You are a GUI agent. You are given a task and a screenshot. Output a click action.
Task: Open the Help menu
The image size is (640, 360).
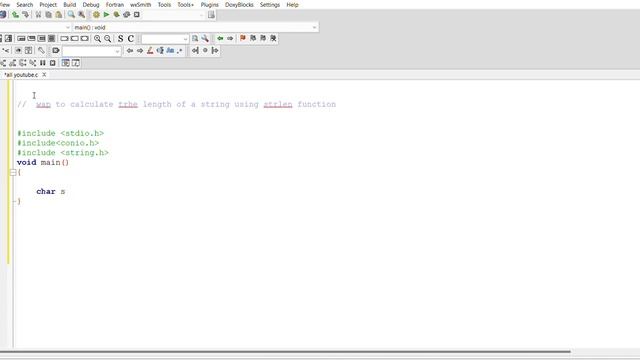click(292, 4)
